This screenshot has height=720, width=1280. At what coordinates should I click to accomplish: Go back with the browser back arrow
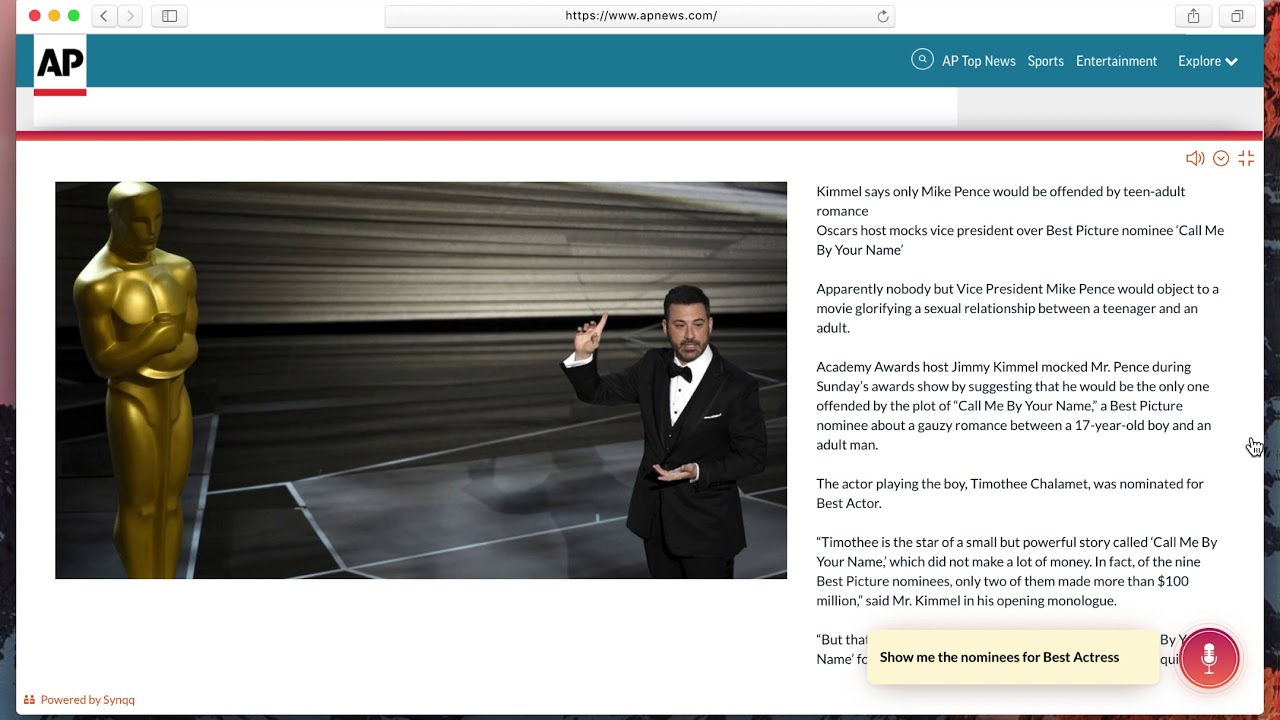click(x=104, y=16)
